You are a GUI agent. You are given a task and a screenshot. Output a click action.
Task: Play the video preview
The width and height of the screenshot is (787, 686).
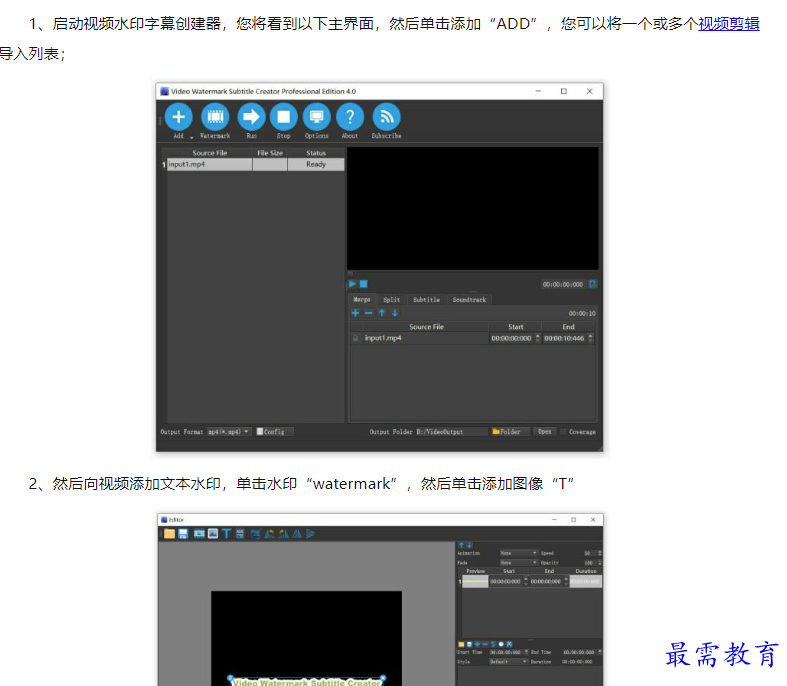[352, 284]
